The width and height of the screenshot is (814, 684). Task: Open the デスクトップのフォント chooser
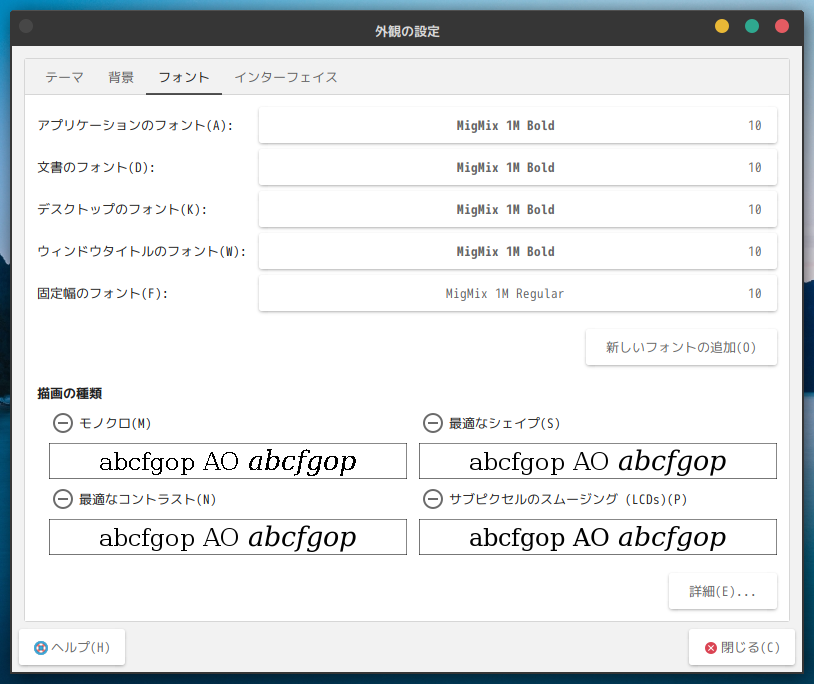pyautogui.click(x=517, y=209)
